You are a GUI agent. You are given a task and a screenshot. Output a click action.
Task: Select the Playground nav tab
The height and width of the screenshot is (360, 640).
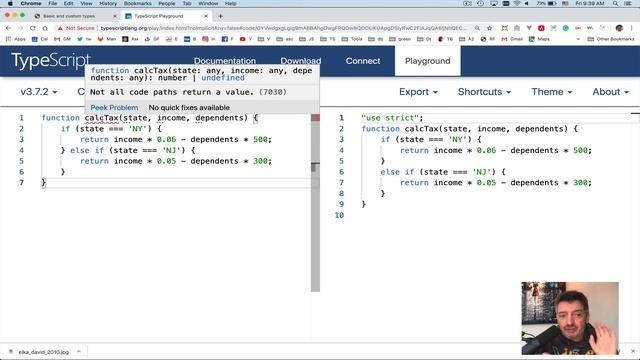(x=427, y=61)
